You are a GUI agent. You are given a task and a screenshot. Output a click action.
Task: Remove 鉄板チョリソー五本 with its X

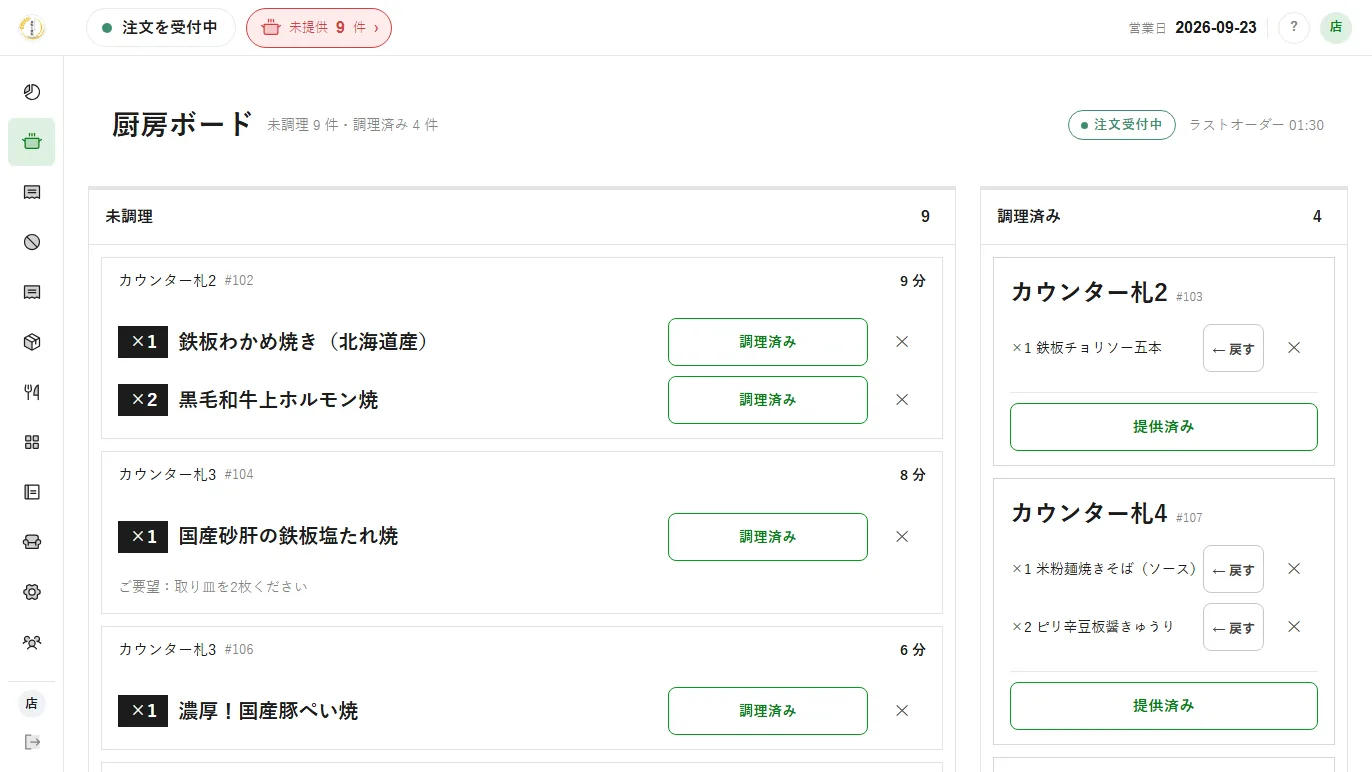pos(1294,348)
